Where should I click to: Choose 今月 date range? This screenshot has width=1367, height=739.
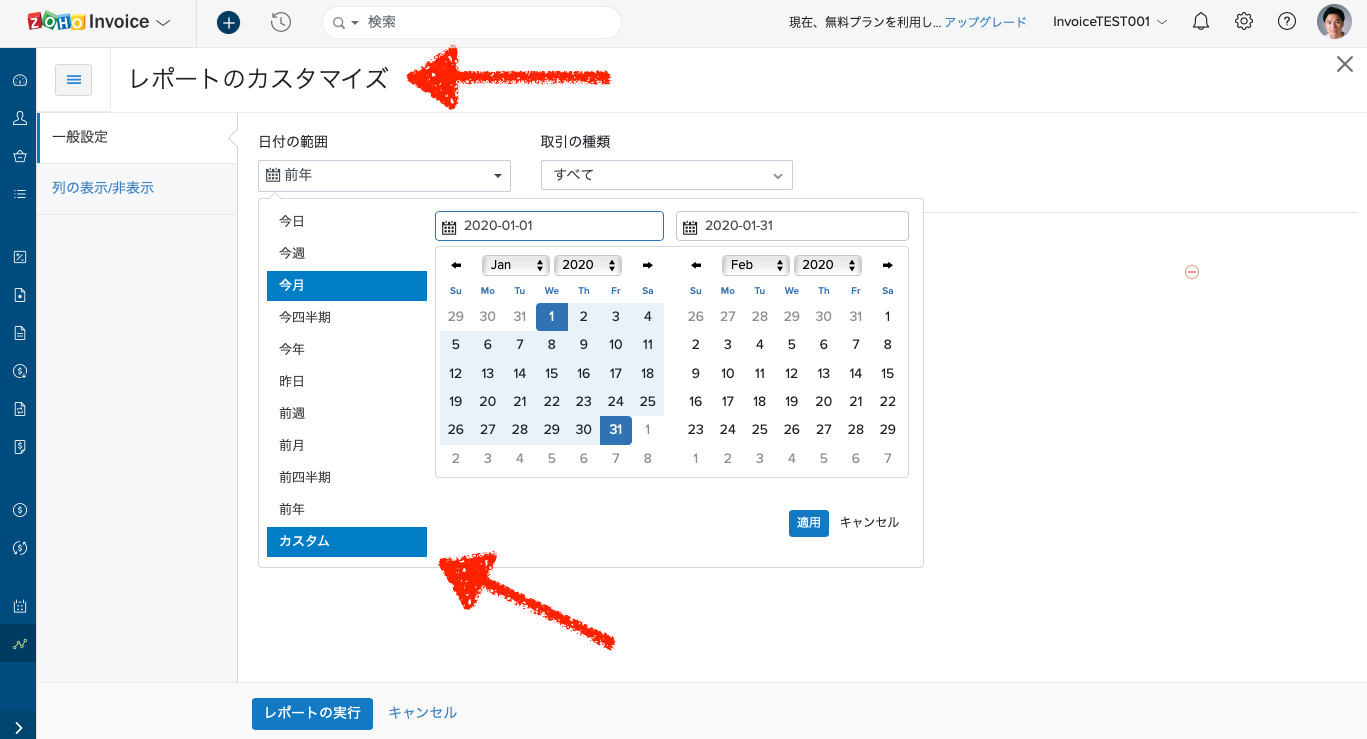coord(347,285)
